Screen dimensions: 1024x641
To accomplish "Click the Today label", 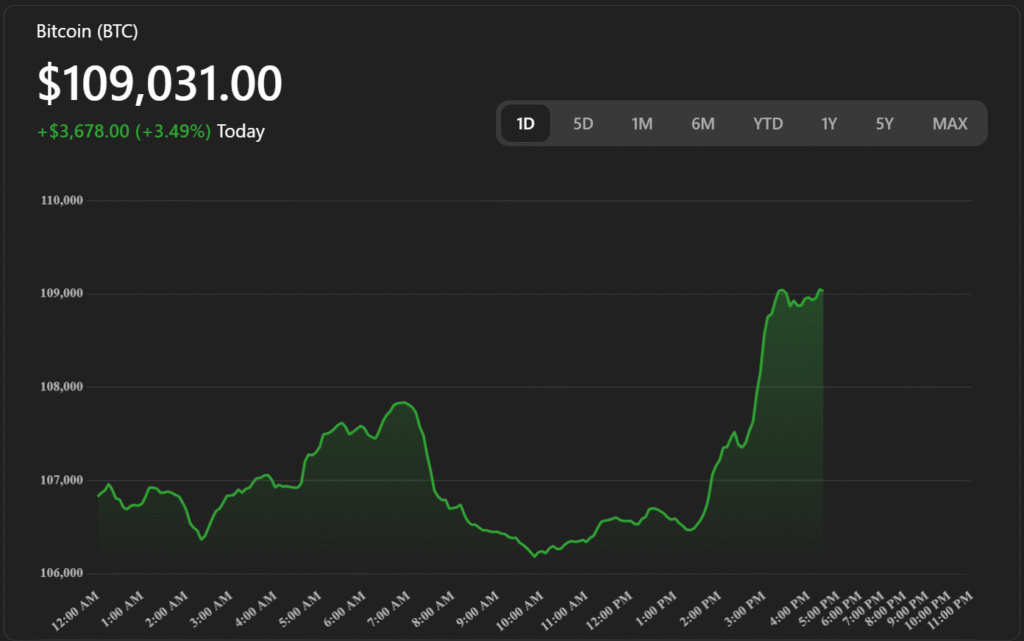I will 241,131.
